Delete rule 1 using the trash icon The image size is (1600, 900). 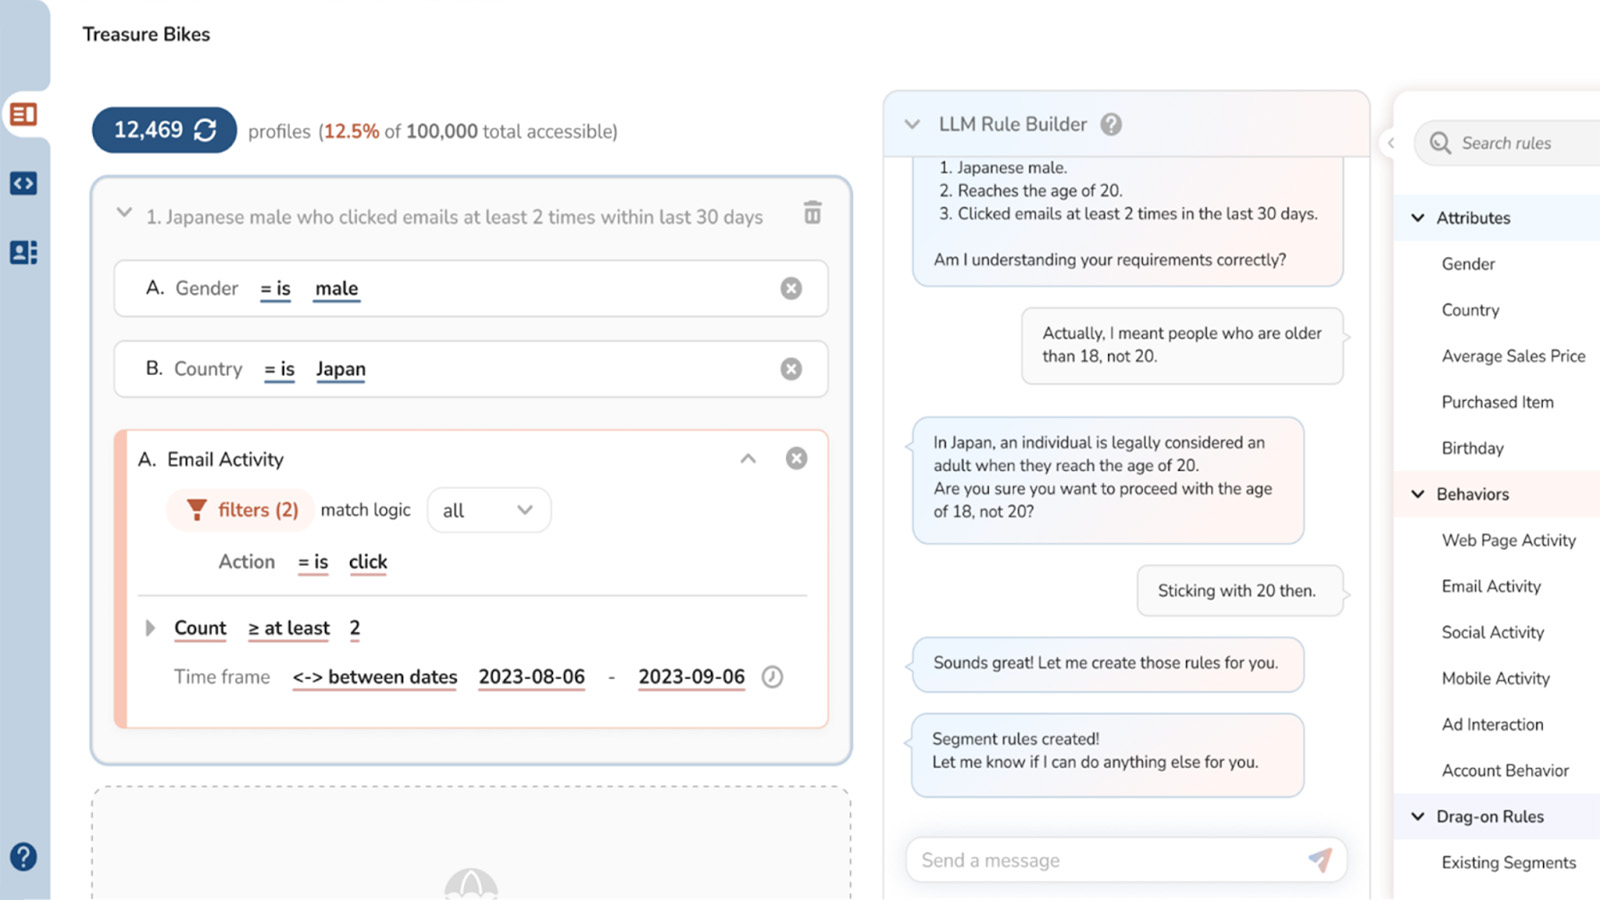tap(812, 213)
